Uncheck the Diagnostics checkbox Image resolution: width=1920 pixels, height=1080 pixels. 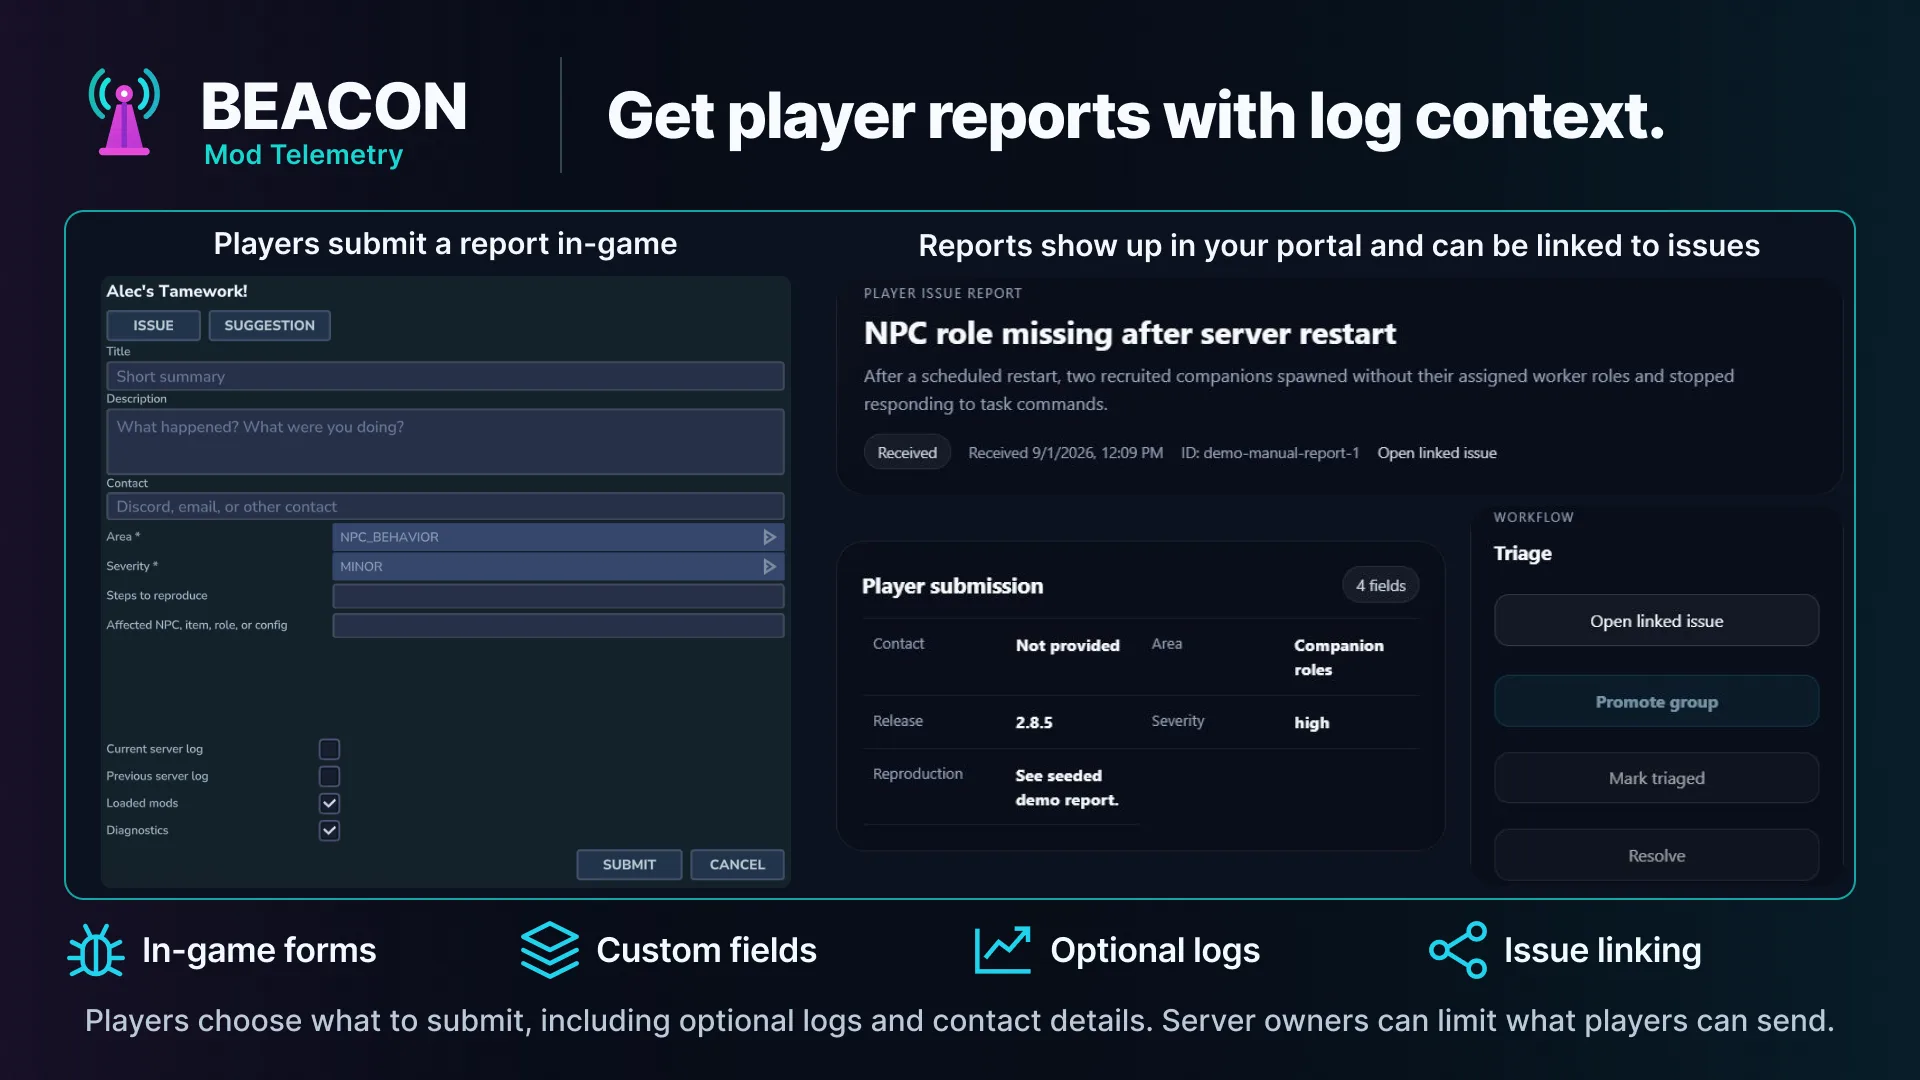pos(329,830)
